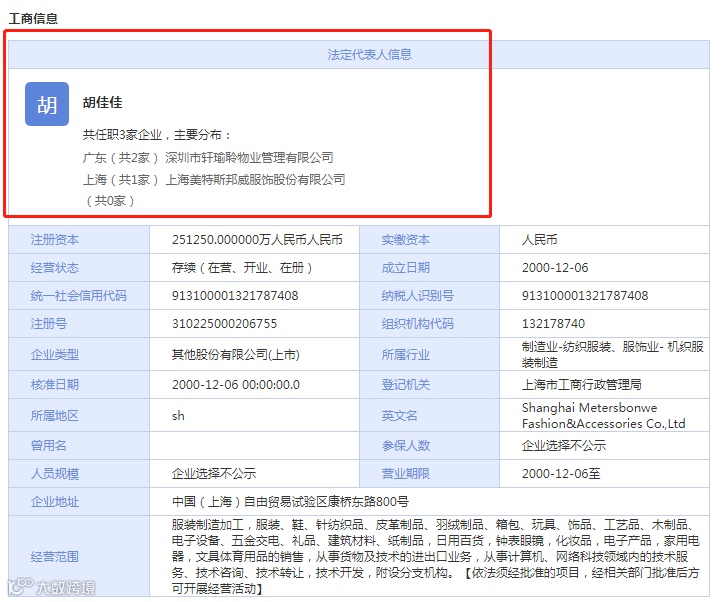Select 企业选择不公示 beside 人员规模
Image resolution: width=721 pixels, height=602 pixels.
[x=214, y=474]
